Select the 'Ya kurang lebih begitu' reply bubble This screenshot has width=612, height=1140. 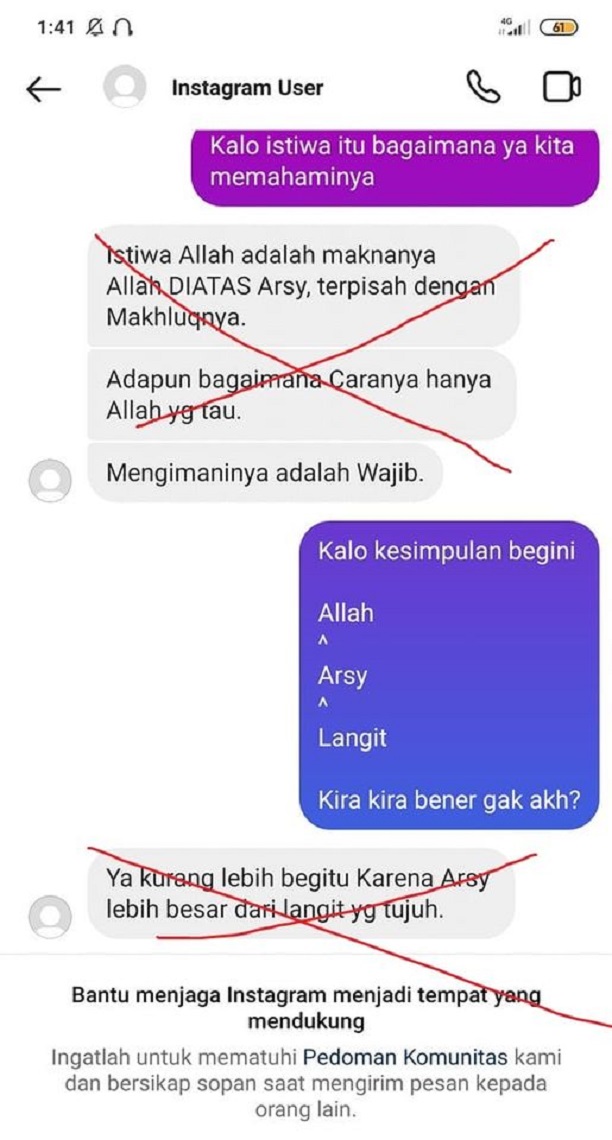[301, 894]
